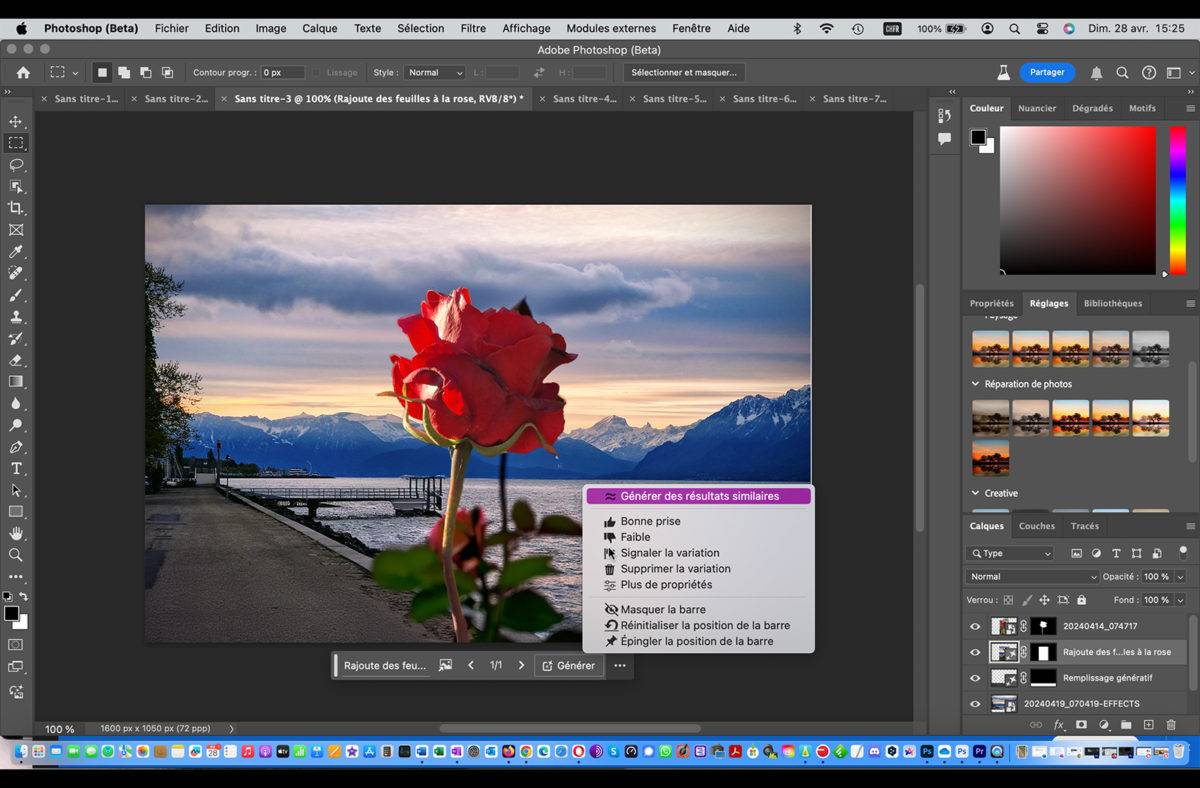Collapse the Creative presets section
The height and width of the screenshot is (788, 1200).
tap(976, 493)
